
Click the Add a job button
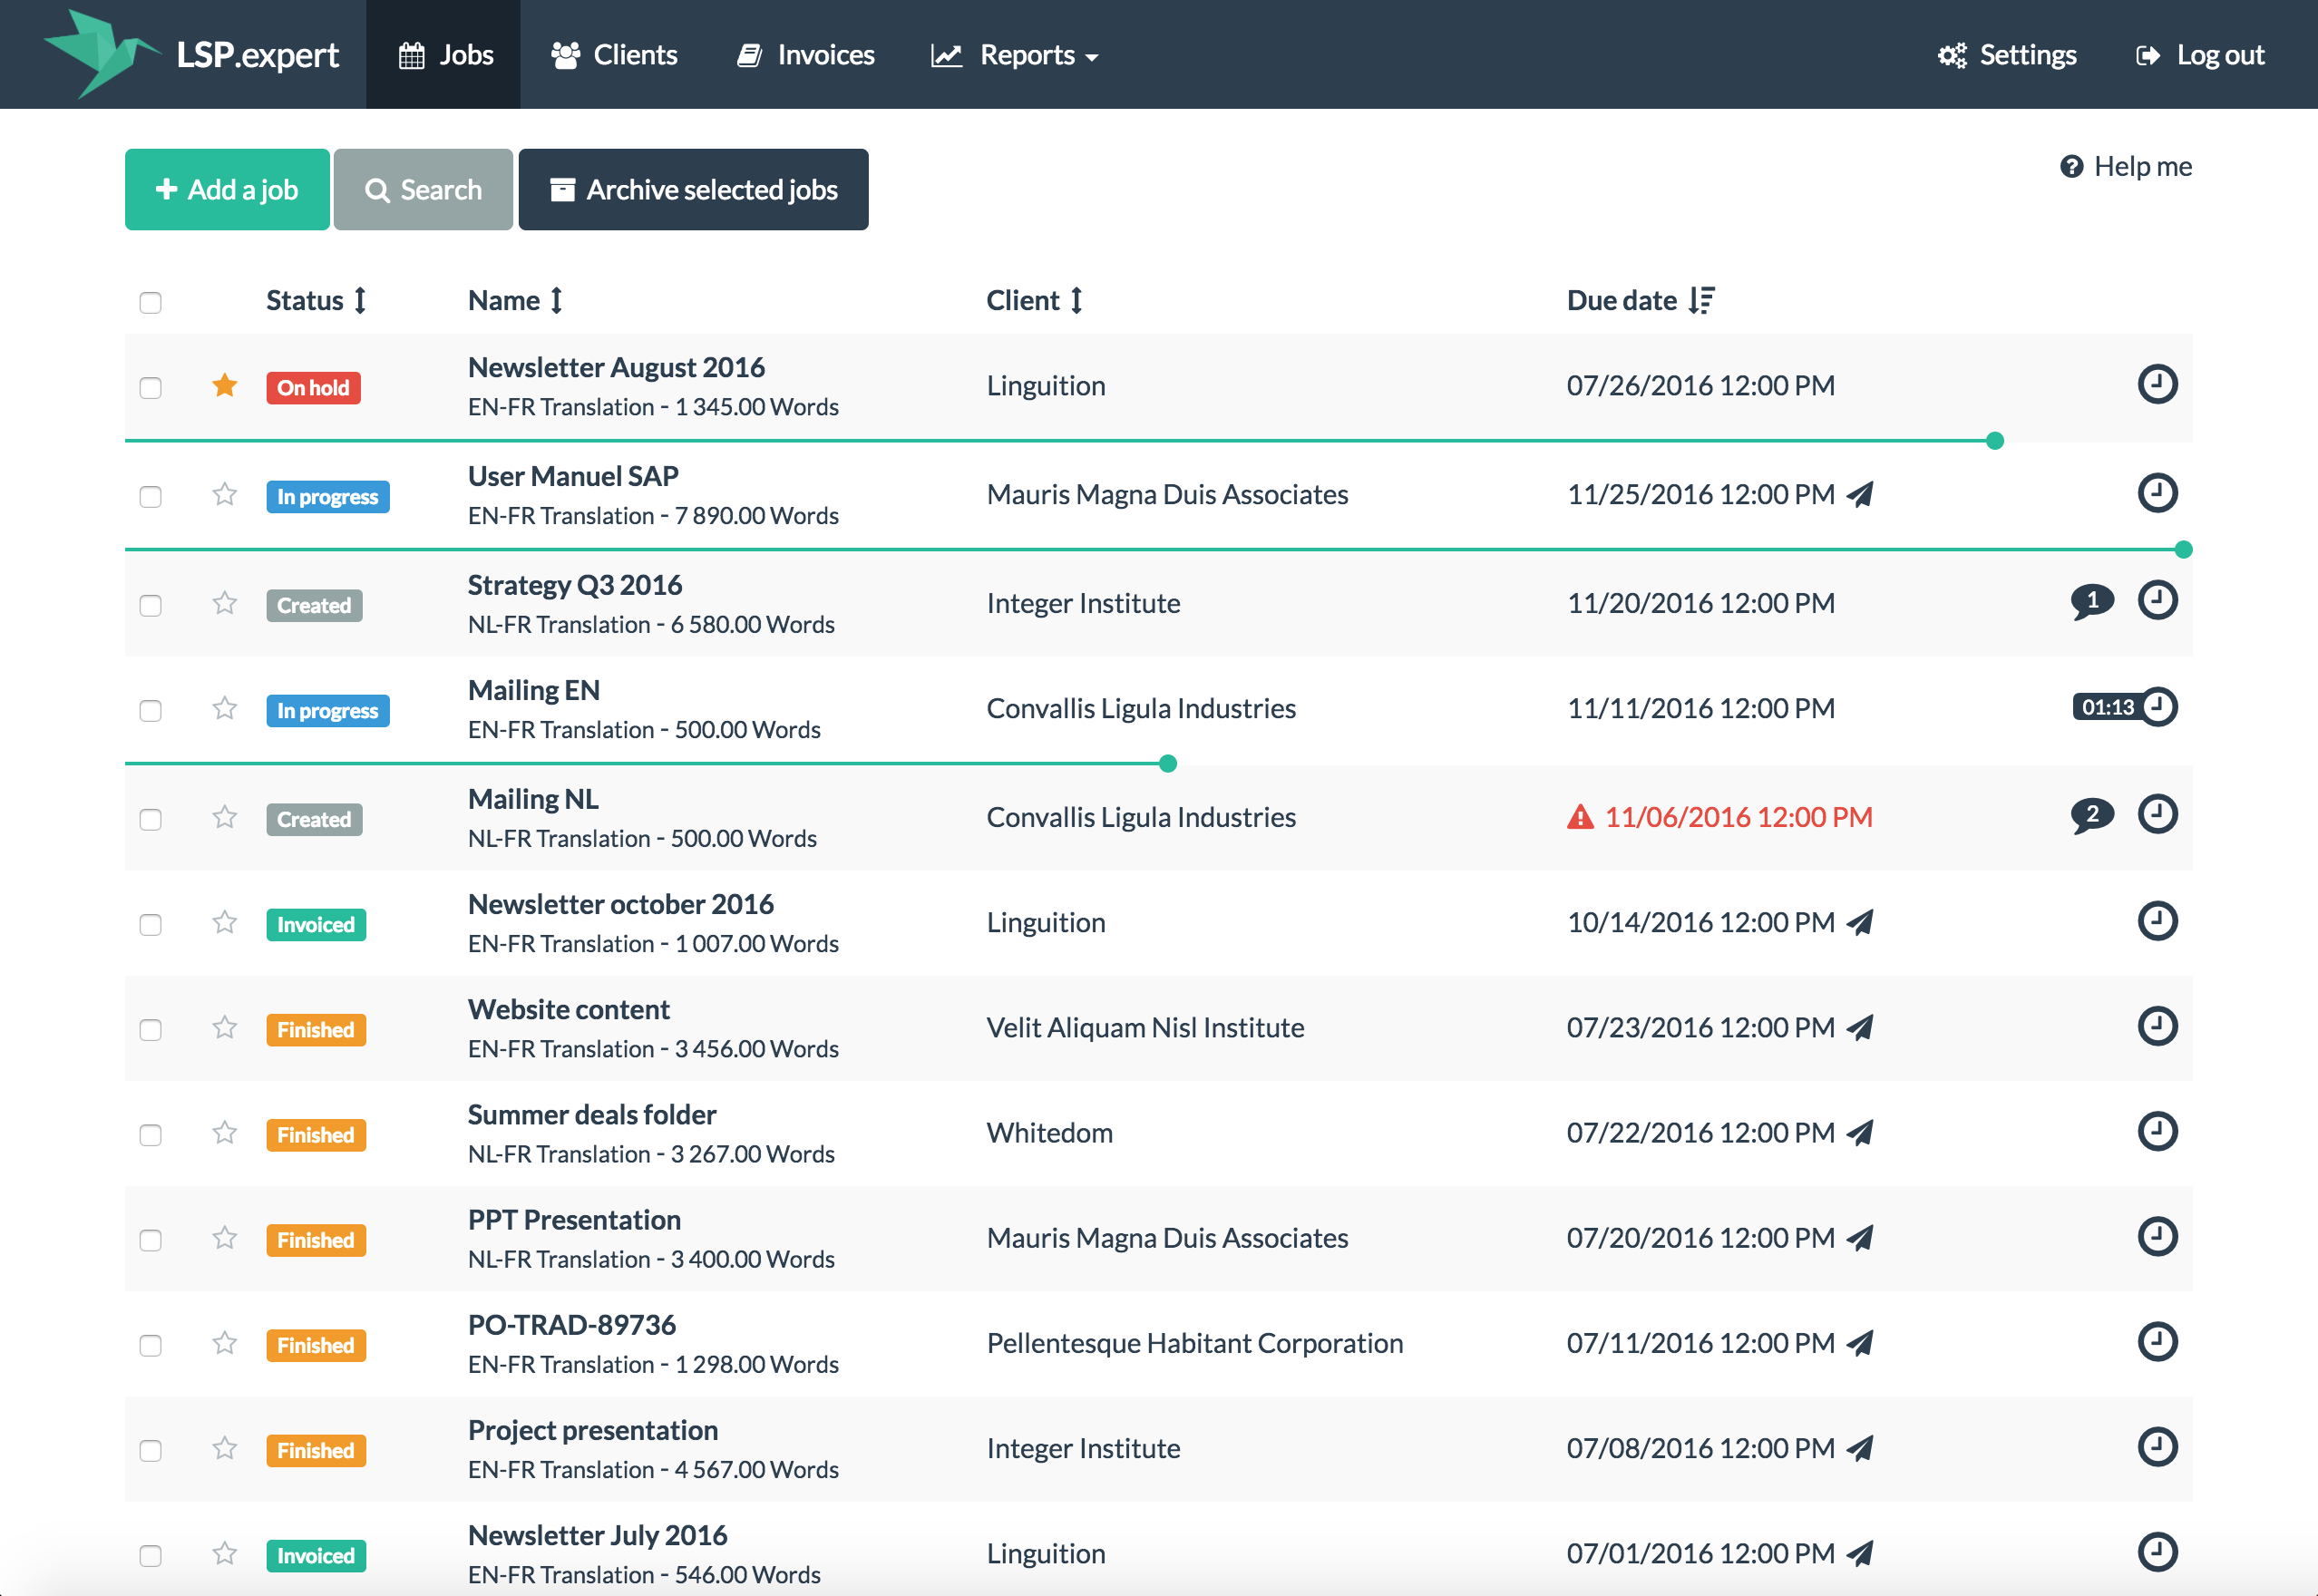click(227, 190)
